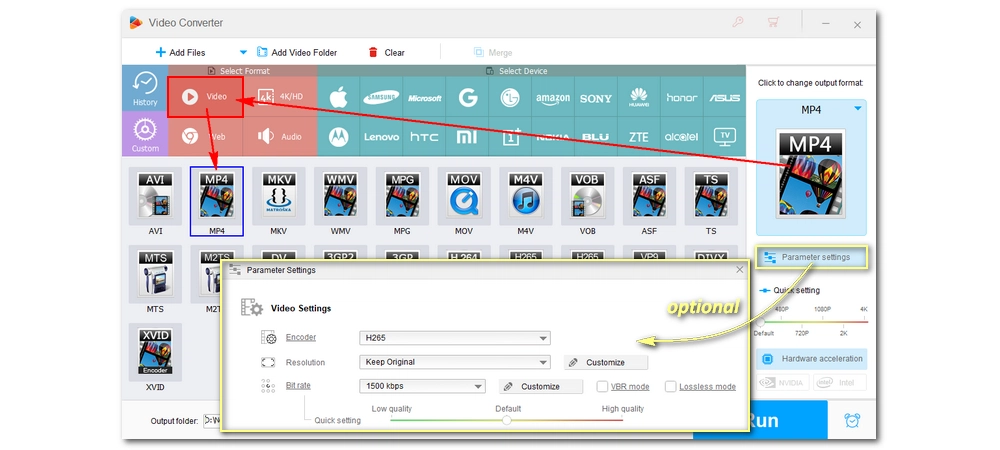The height and width of the screenshot is (450, 1000).
Task: Toggle Hardware acceleration
Action: click(812, 359)
